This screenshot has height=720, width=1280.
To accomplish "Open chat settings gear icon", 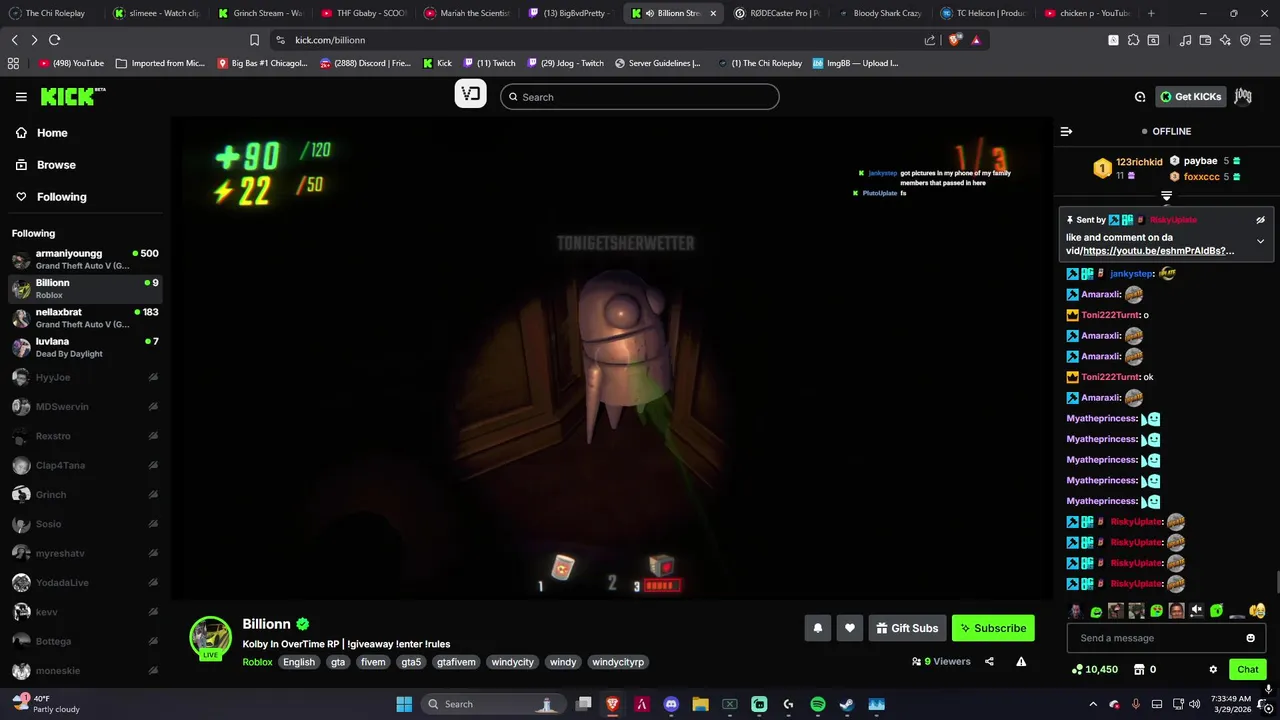I will 1213,670.
